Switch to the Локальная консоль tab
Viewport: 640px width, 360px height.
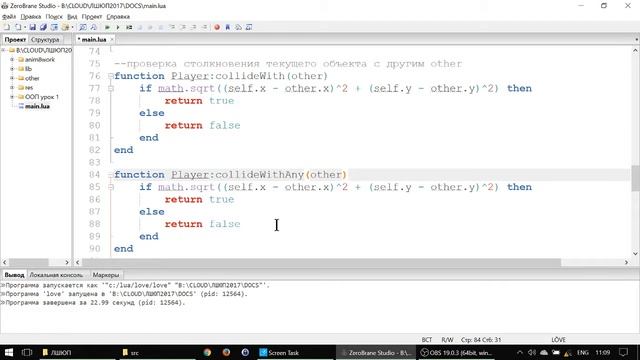(56, 275)
